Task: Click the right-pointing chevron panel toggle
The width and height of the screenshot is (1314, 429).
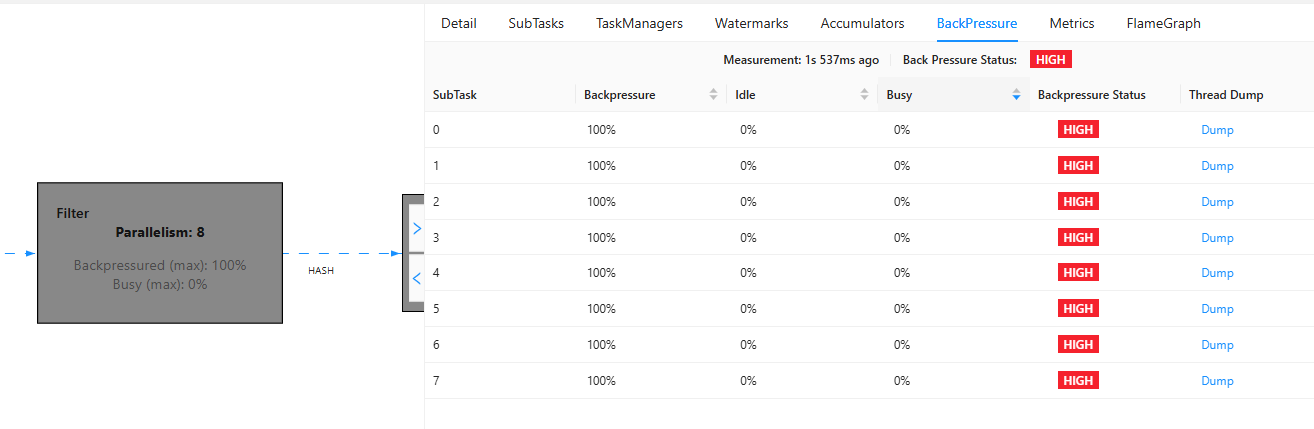Action: point(417,229)
